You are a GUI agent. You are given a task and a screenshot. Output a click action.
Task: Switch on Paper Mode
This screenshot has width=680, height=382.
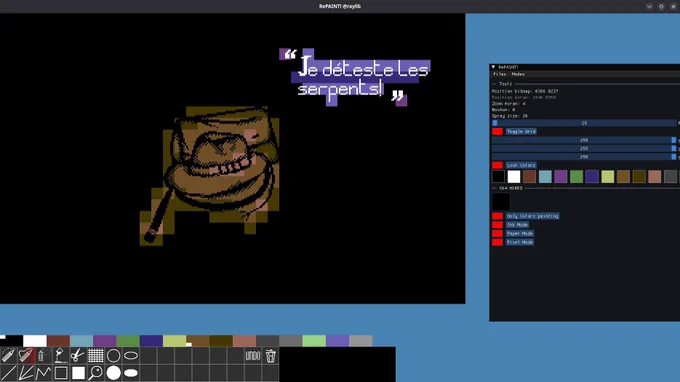click(x=520, y=233)
